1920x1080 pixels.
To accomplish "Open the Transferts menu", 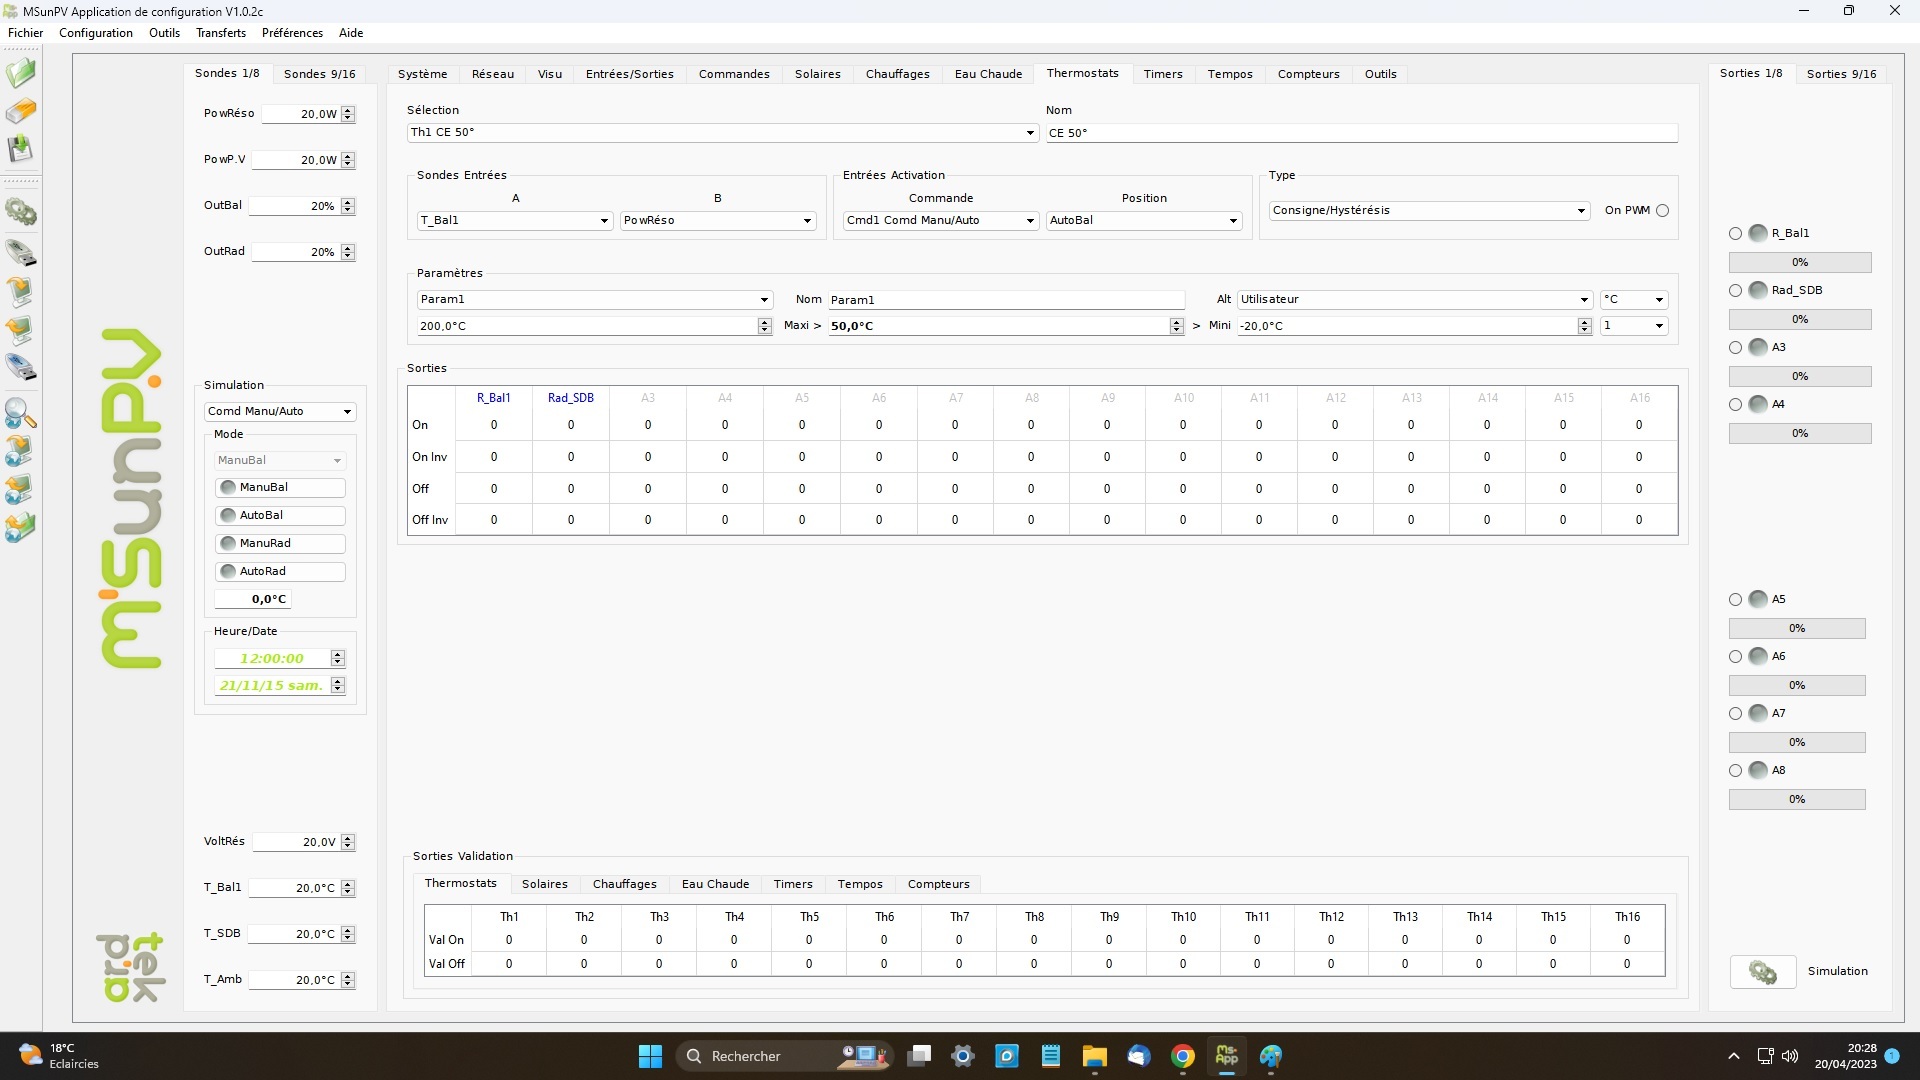I will coord(220,33).
